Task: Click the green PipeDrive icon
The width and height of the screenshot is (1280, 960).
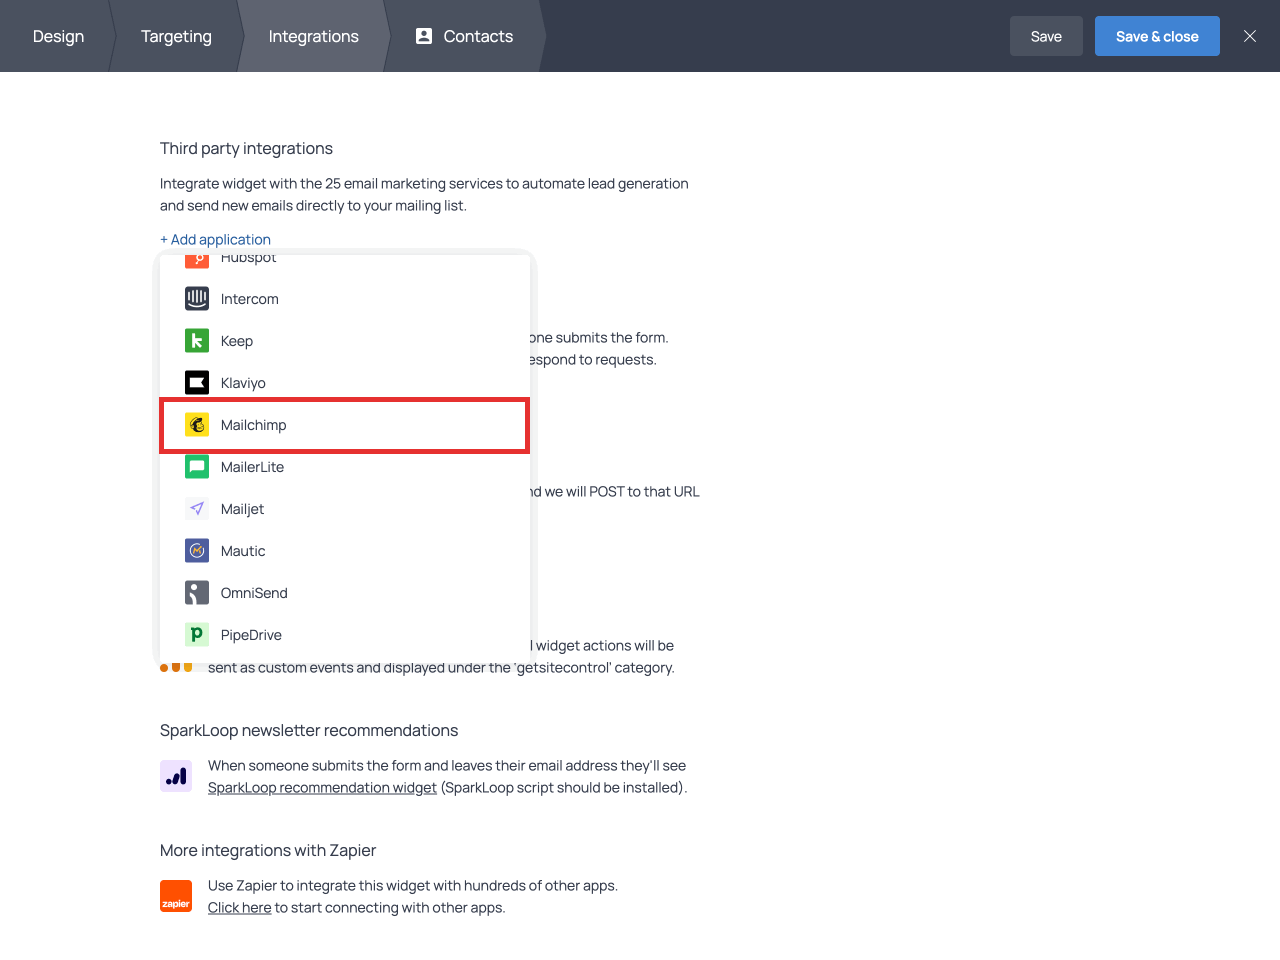Action: tap(197, 635)
